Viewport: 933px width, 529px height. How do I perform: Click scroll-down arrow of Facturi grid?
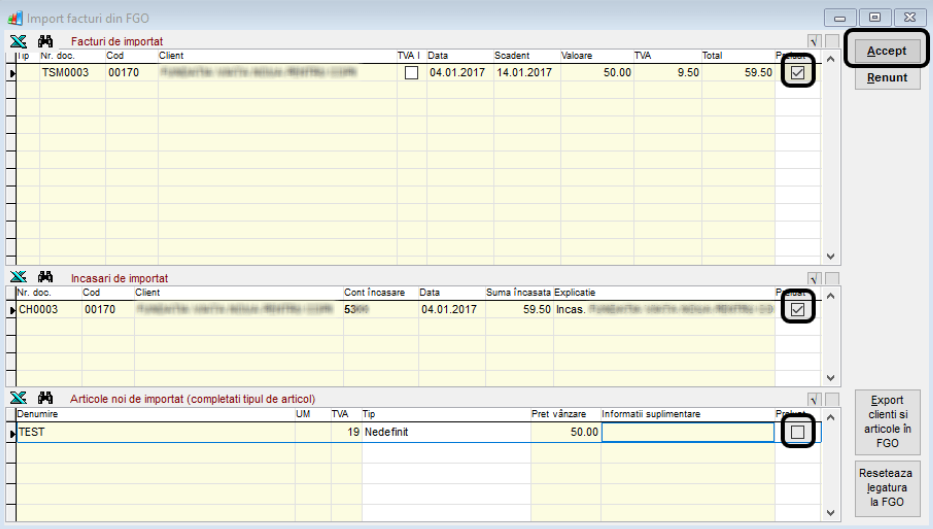[x=830, y=256]
